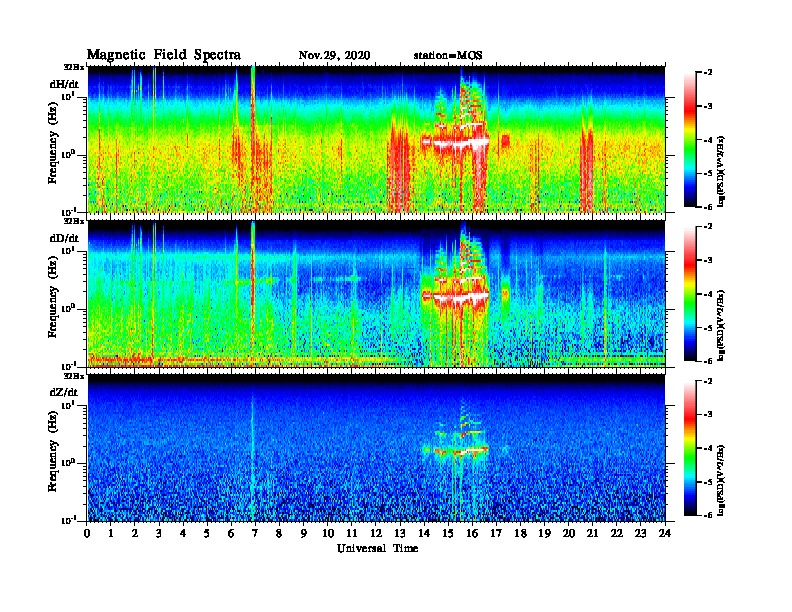Click hour 6 on the Universal Time axis
The height and width of the screenshot is (612, 792).
pos(231,534)
